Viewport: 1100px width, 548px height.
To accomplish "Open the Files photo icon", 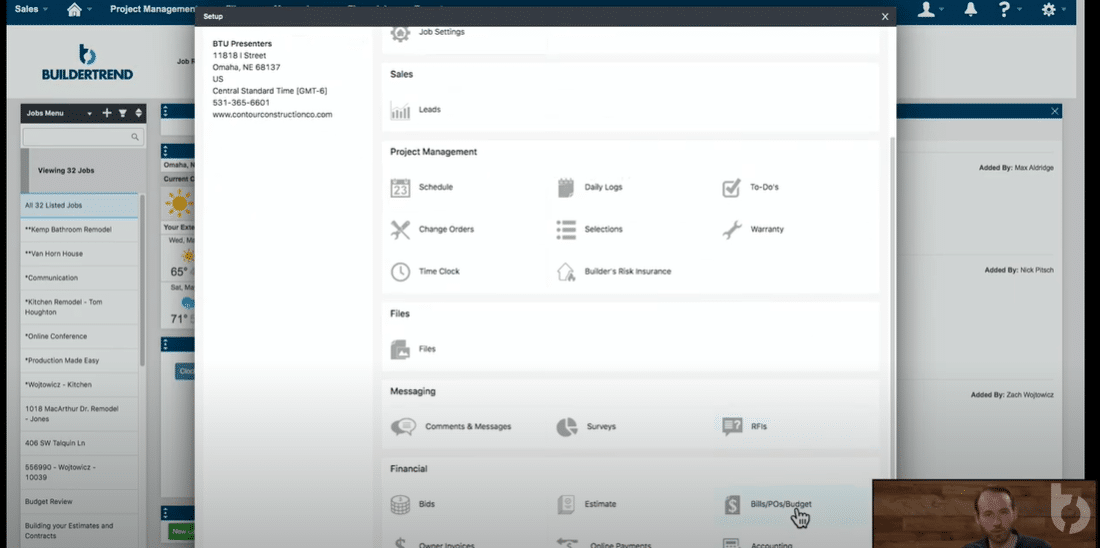I will point(400,349).
